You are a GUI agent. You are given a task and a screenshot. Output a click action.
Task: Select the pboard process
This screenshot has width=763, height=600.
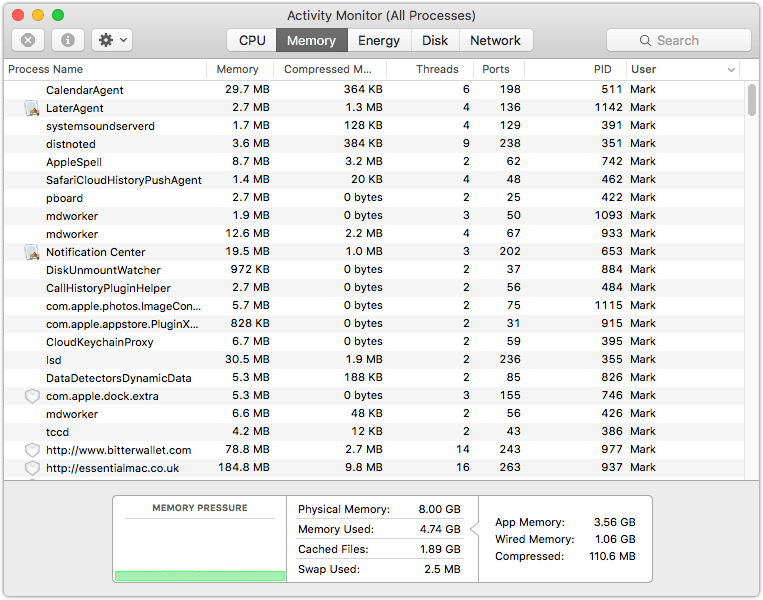(x=374, y=198)
